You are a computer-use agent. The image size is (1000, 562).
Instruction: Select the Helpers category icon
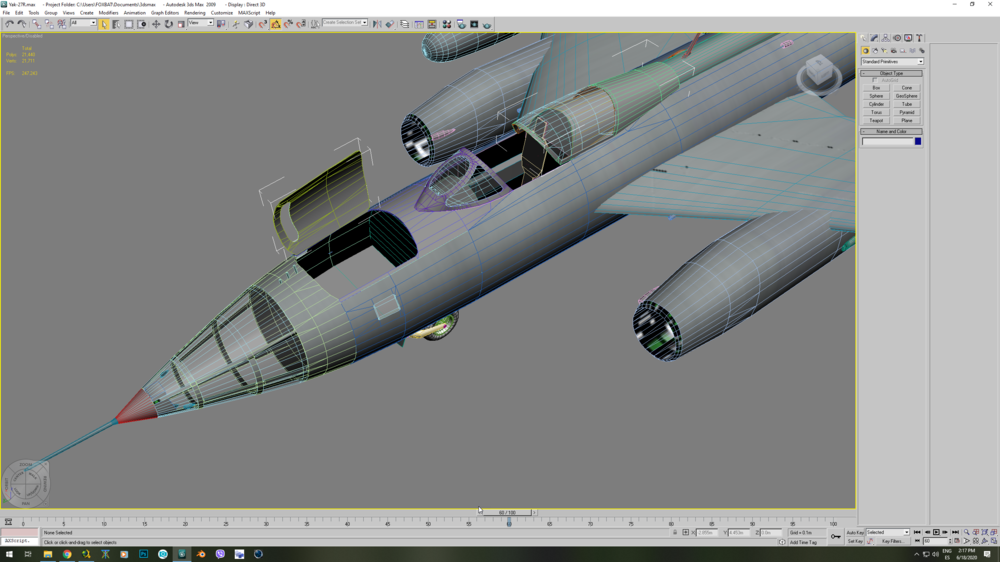coord(903,51)
